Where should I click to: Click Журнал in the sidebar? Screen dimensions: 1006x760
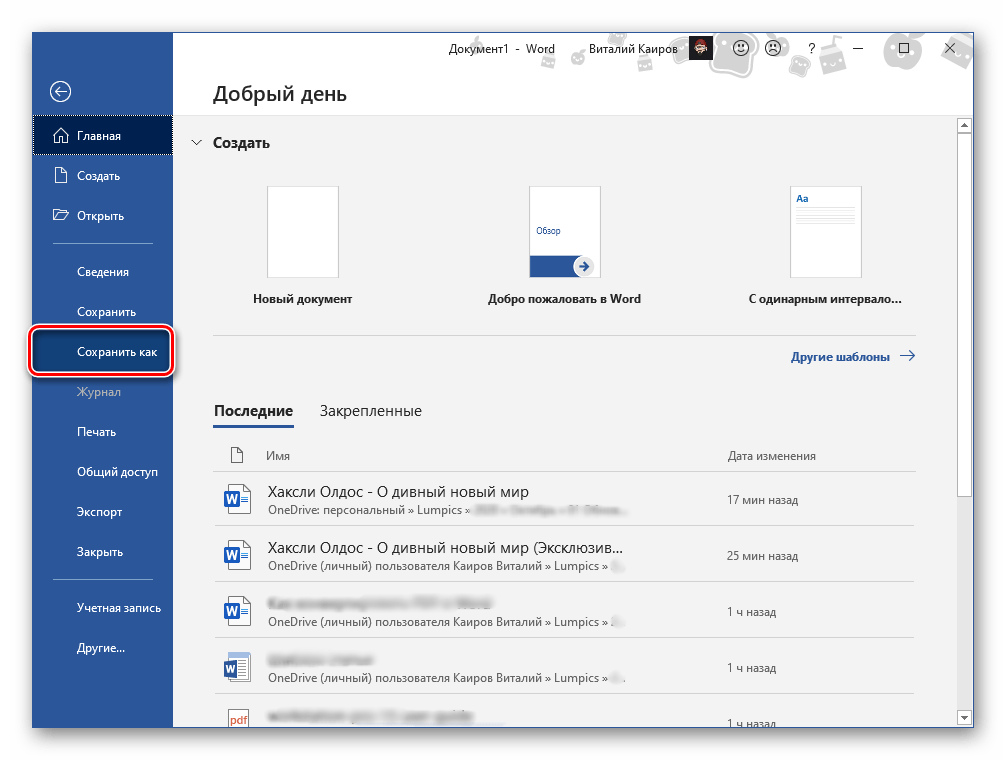tap(103, 392)
